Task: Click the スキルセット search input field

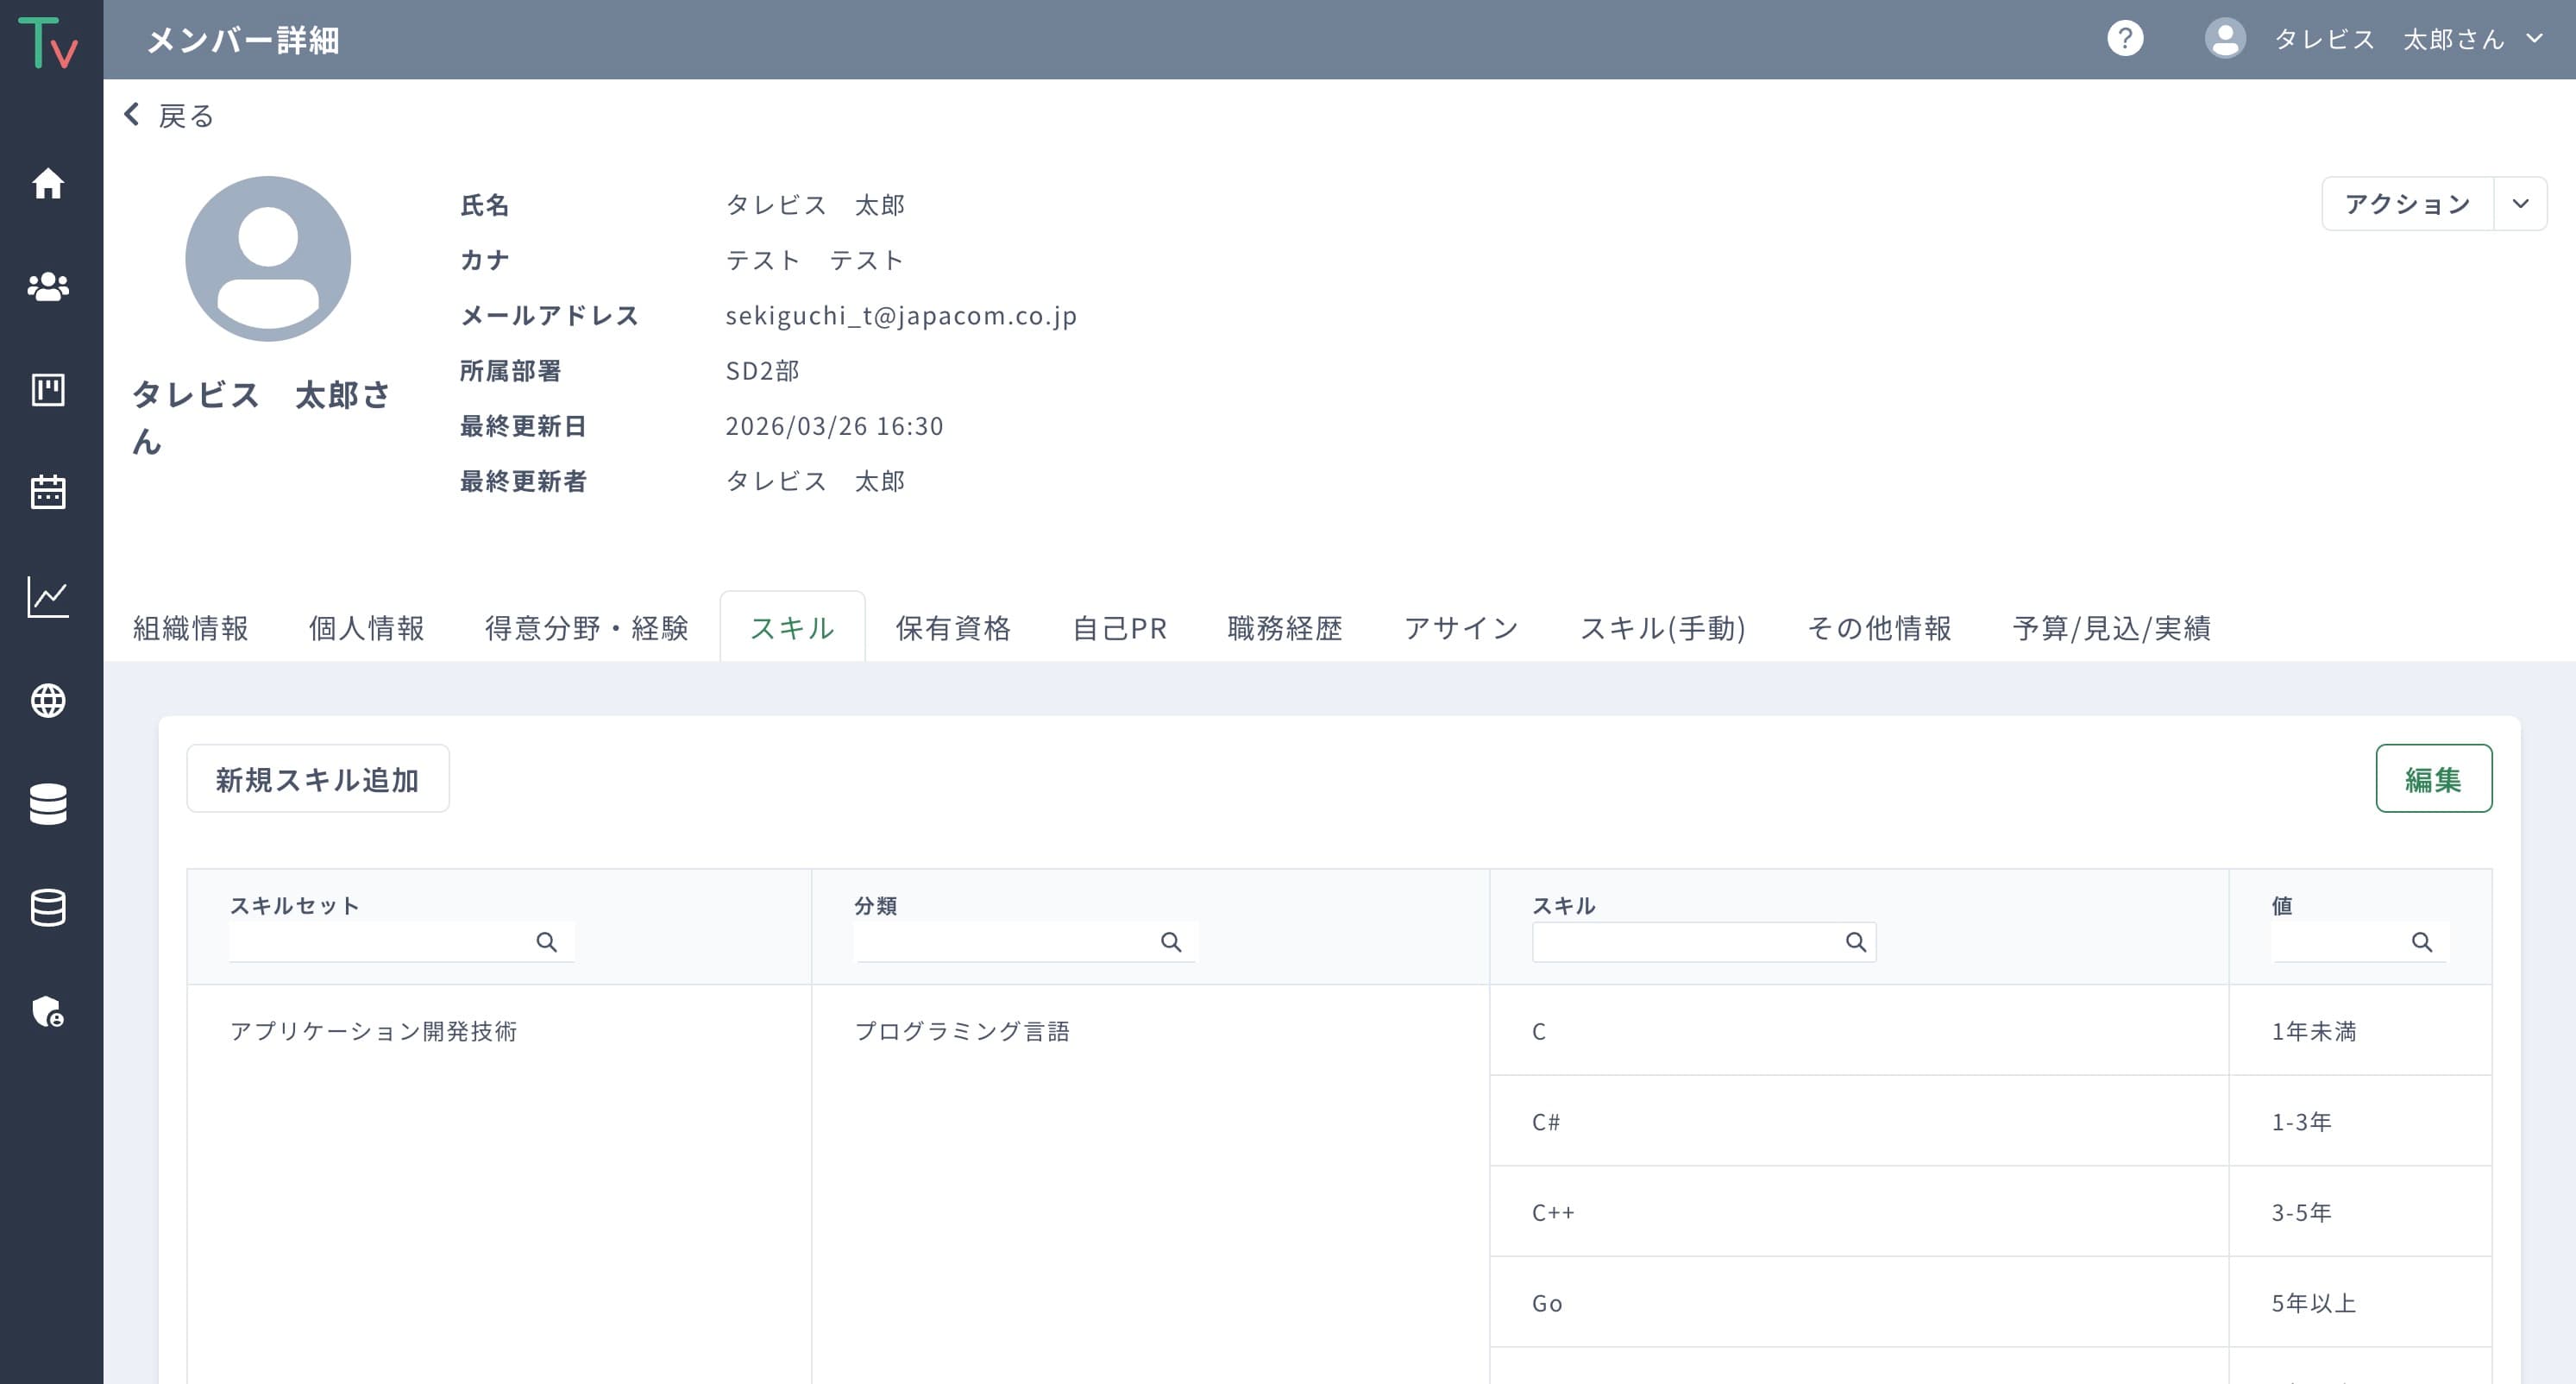Action: coord(390,941)
